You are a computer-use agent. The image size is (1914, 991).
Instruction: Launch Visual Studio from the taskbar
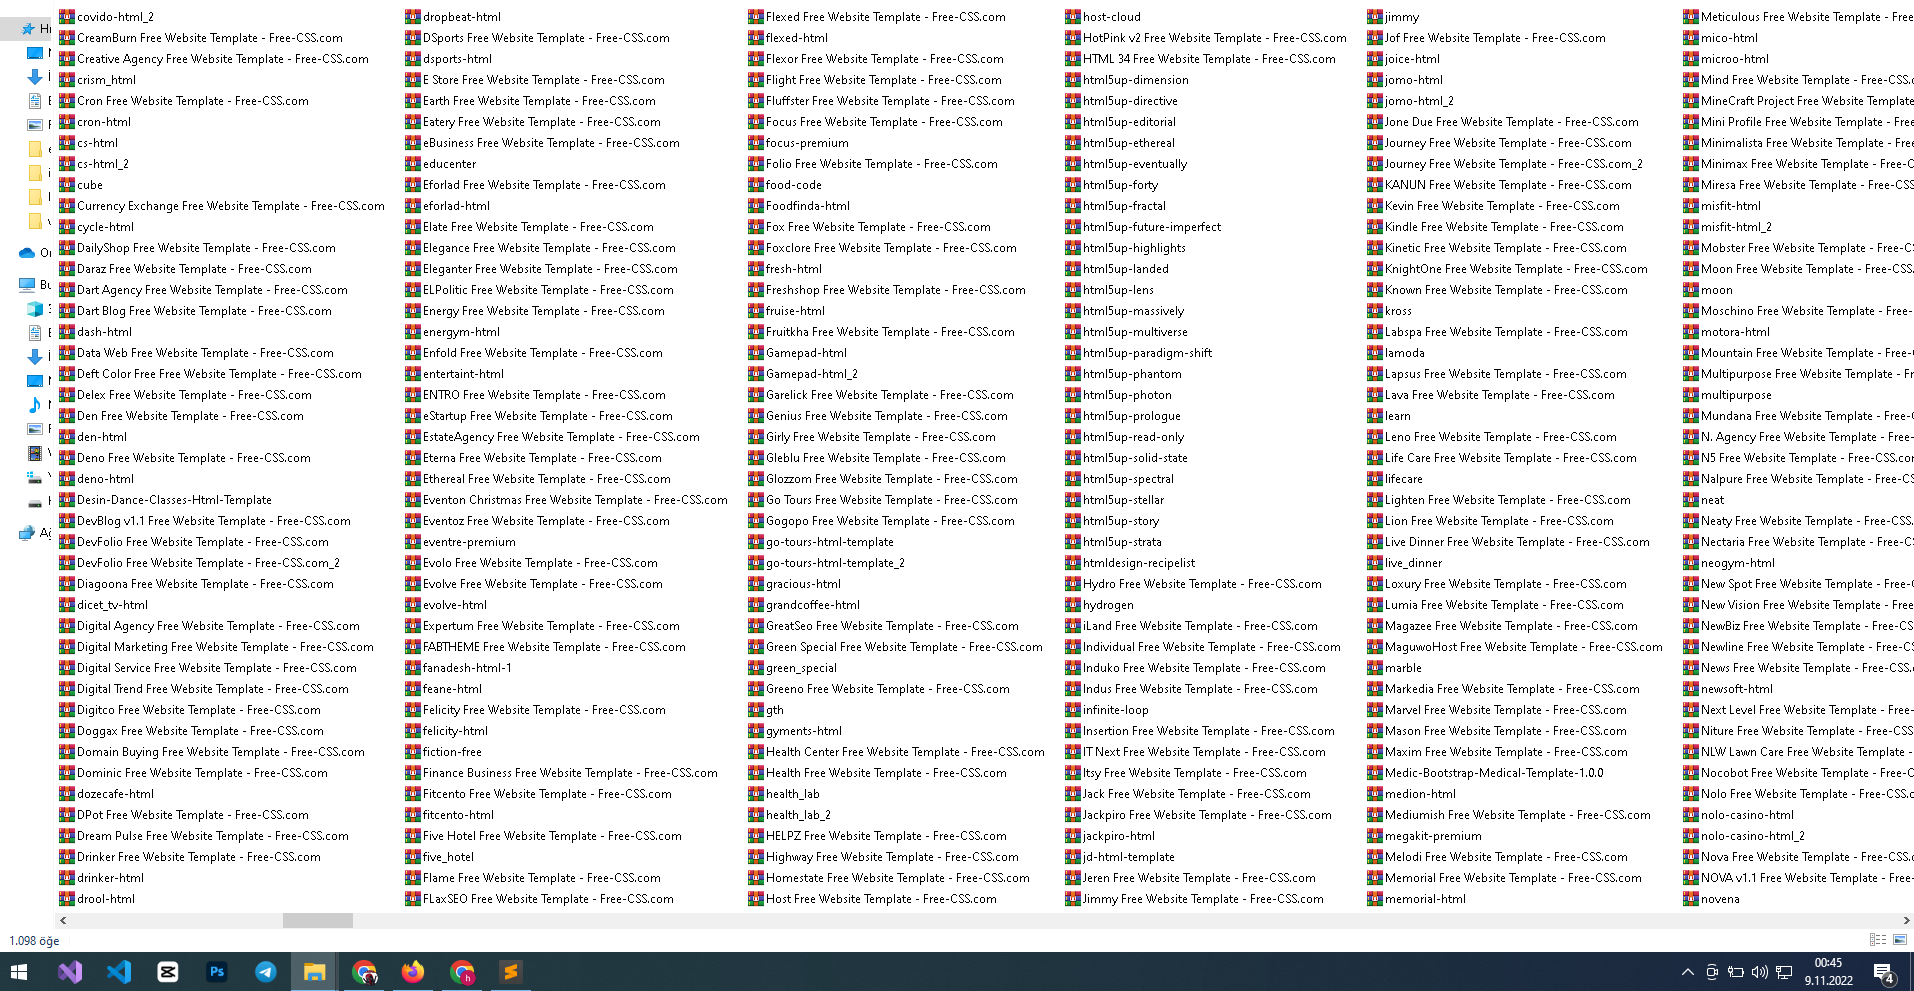coord(70,972)
